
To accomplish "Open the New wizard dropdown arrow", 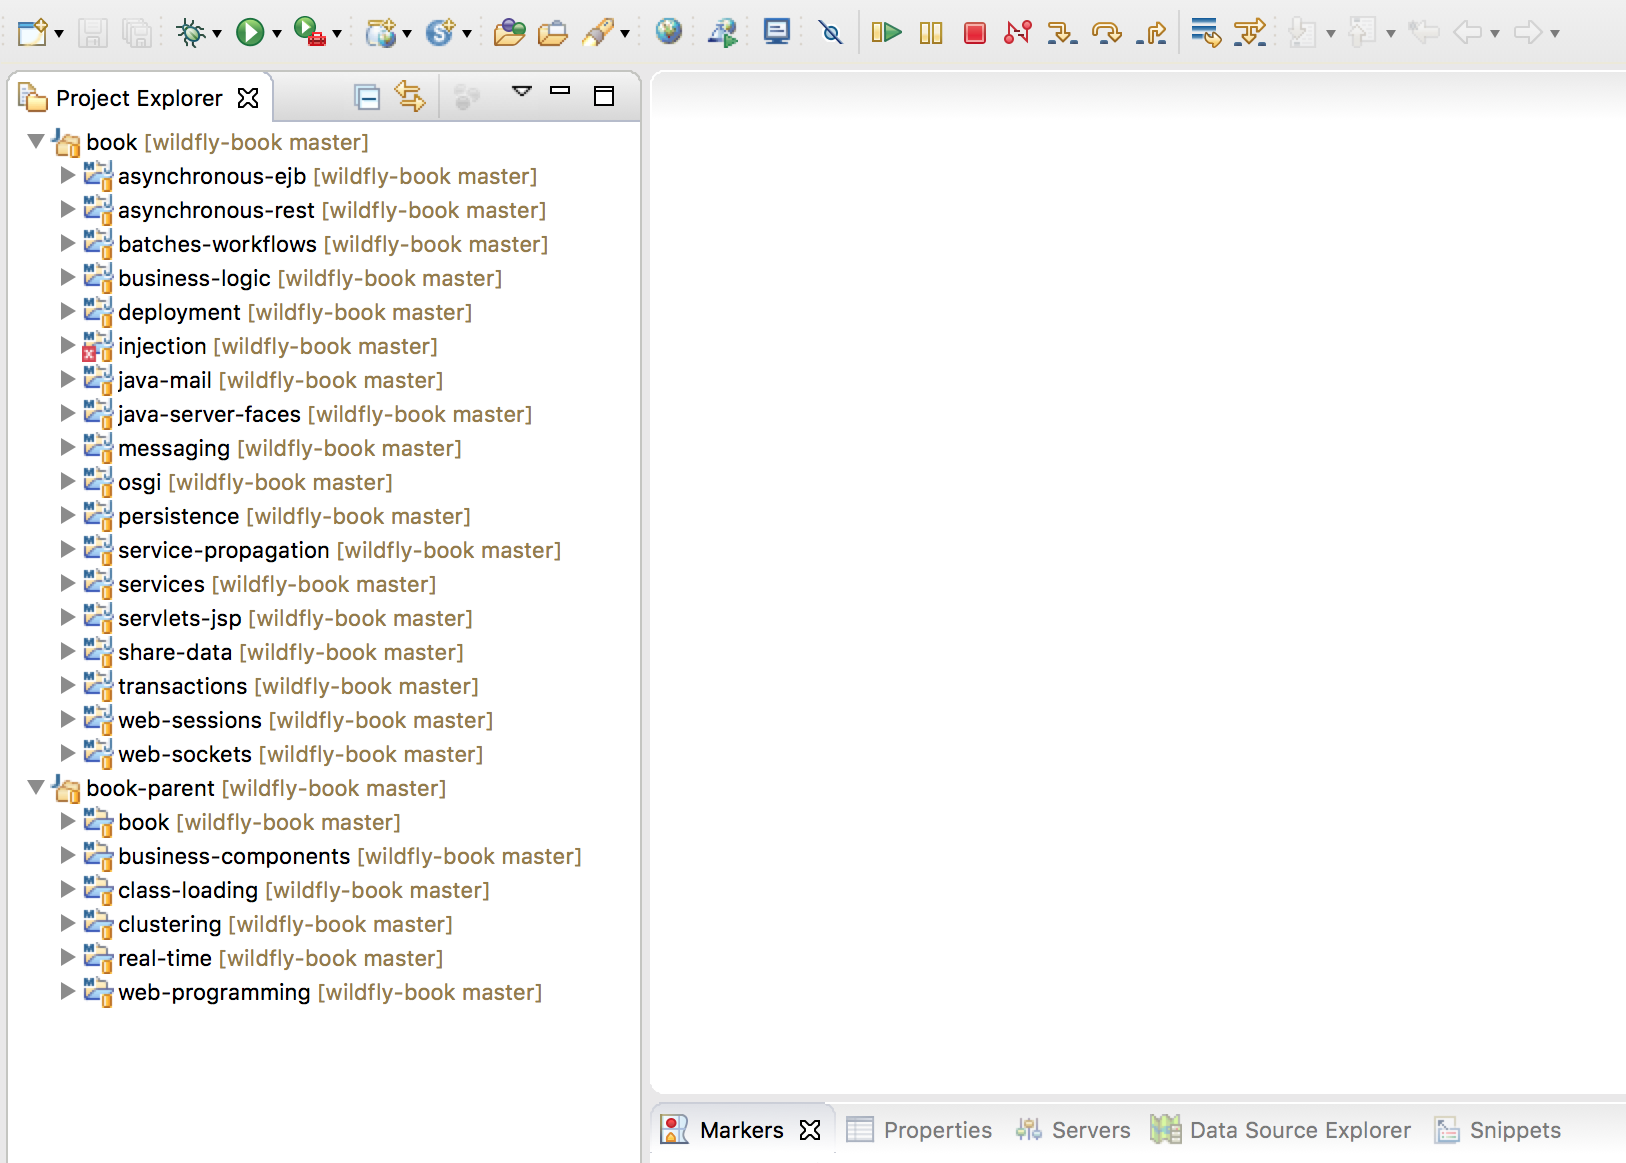I will coord(59,34).
